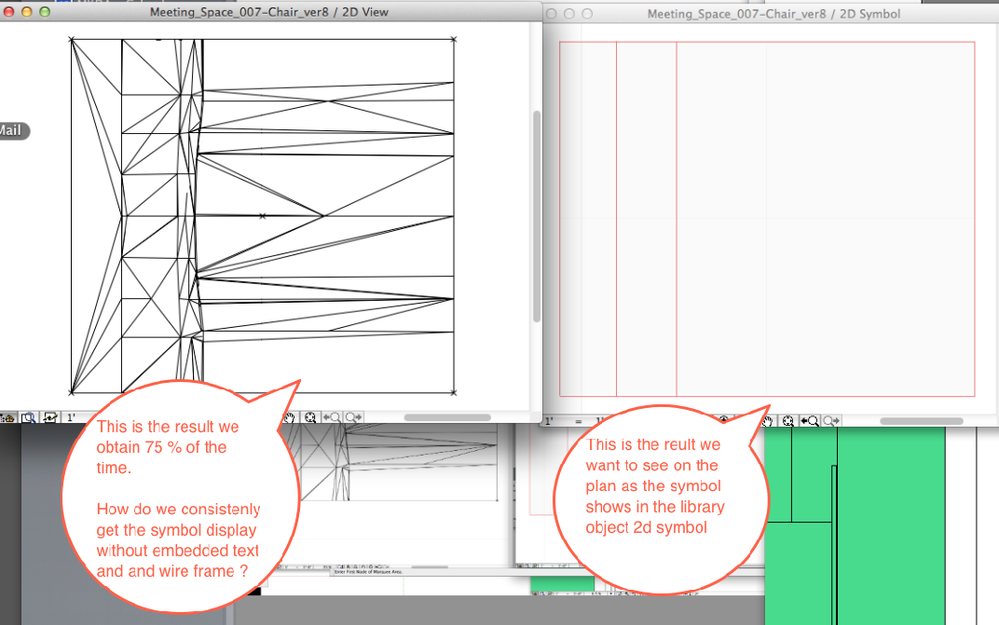Select the pan tool in the 2D Symbol window

(x=766, y=420)
